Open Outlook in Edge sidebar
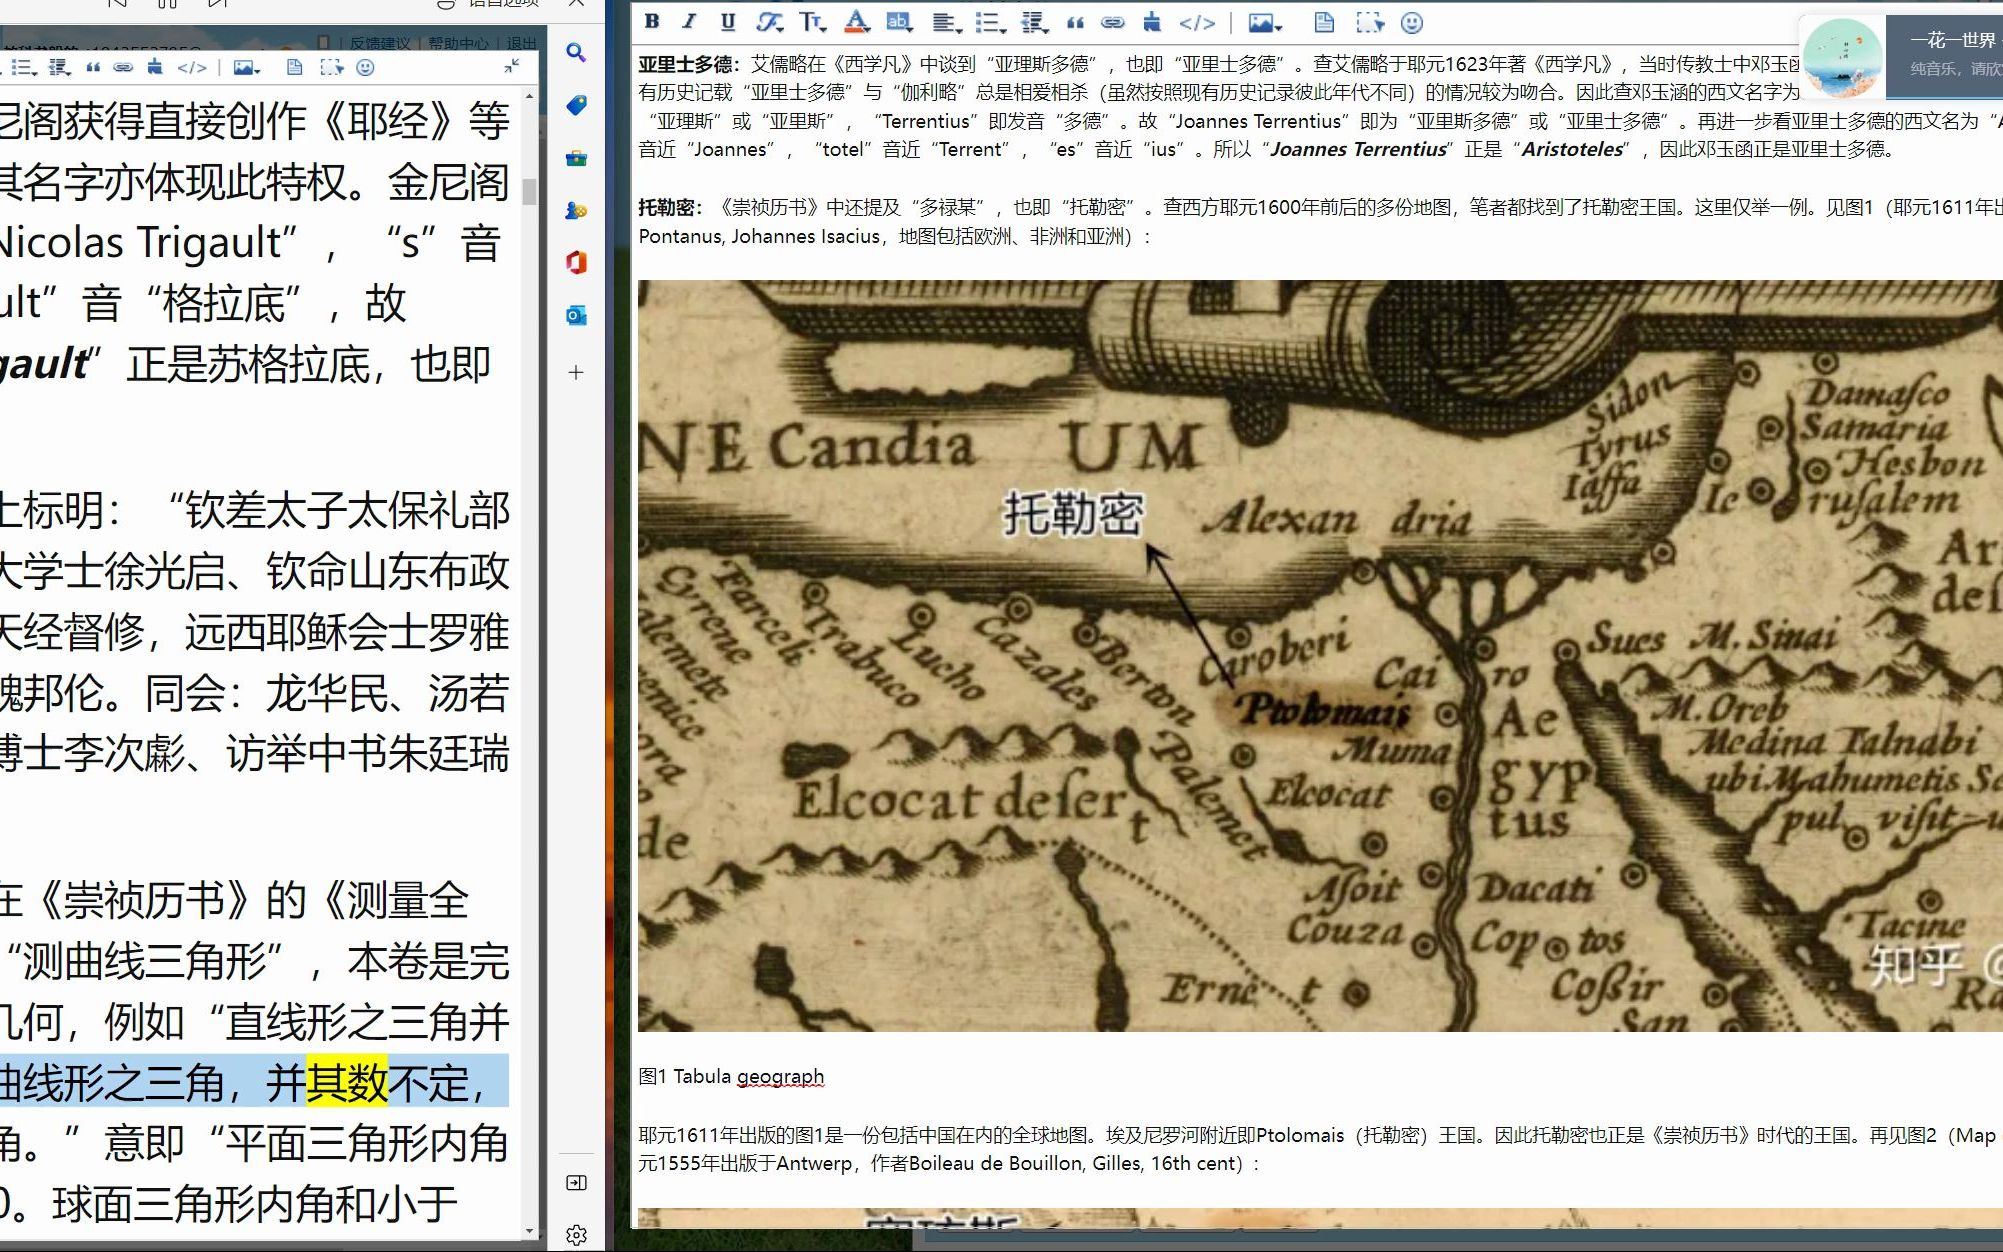 pyautogui.click(x=576, y=315)
